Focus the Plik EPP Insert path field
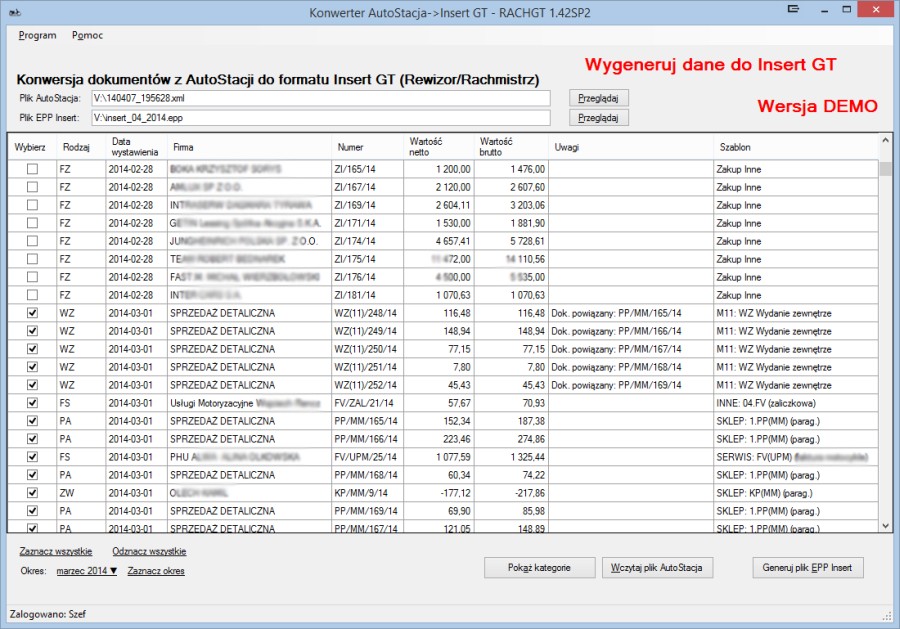 coord(321,118)
